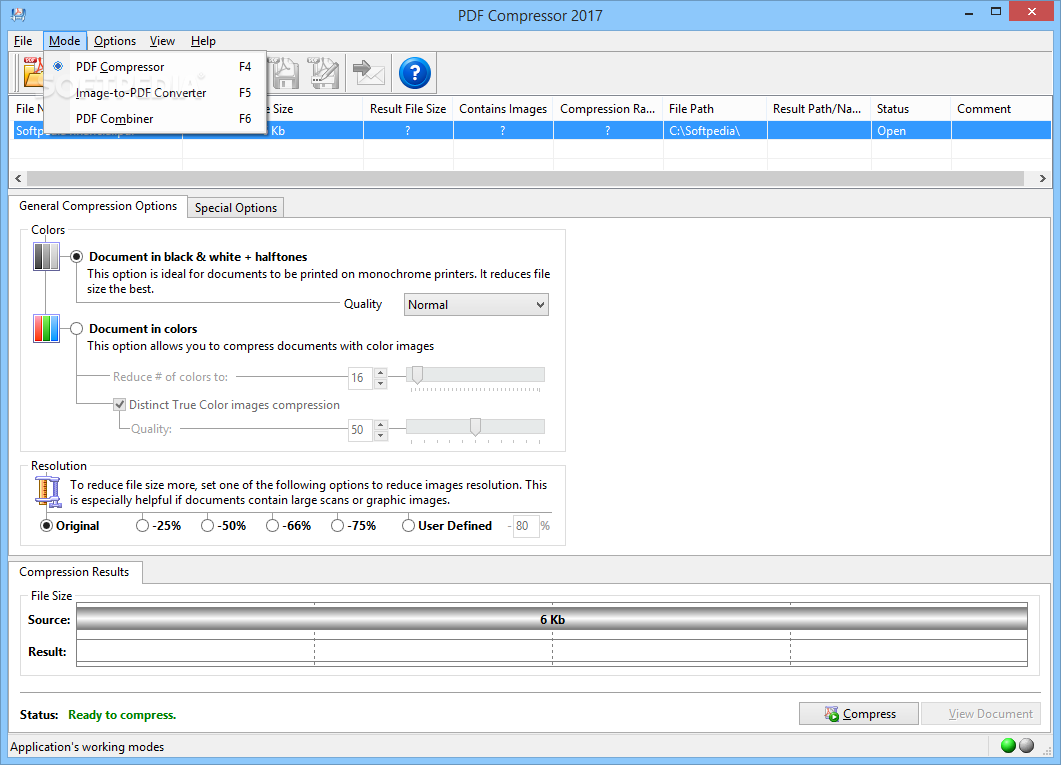Click the Source file size bar showing 6 Kb
The width and height of the screenshot is (1061, 765).
click(552, 619)
